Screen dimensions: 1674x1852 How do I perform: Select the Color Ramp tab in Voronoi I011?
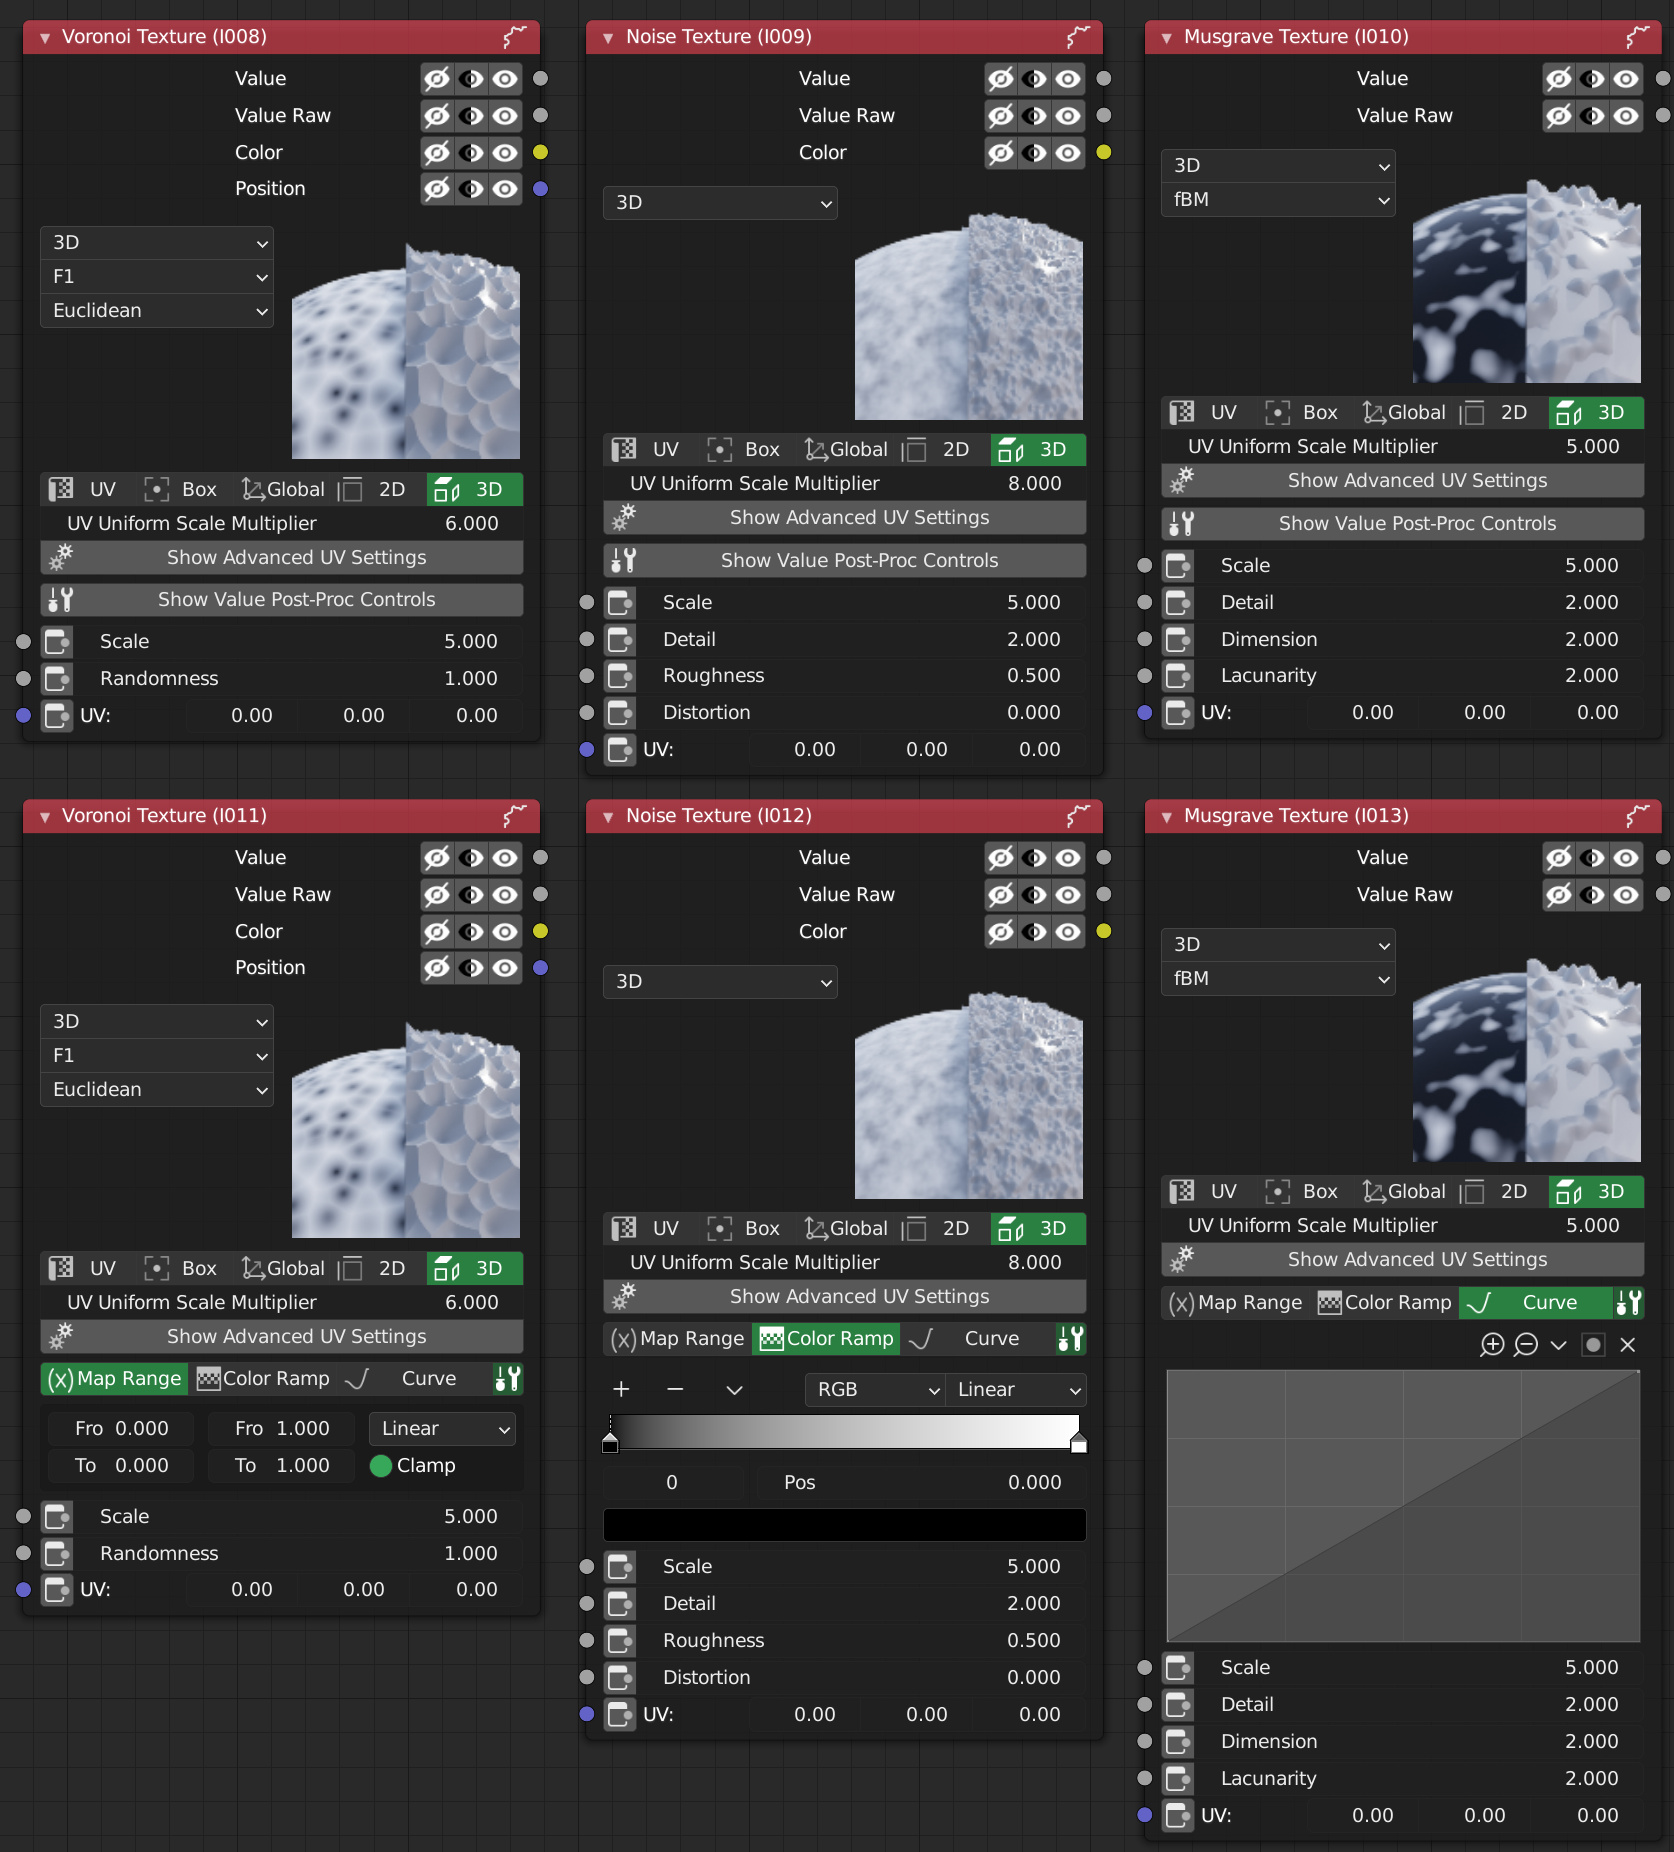point(264,1379)
